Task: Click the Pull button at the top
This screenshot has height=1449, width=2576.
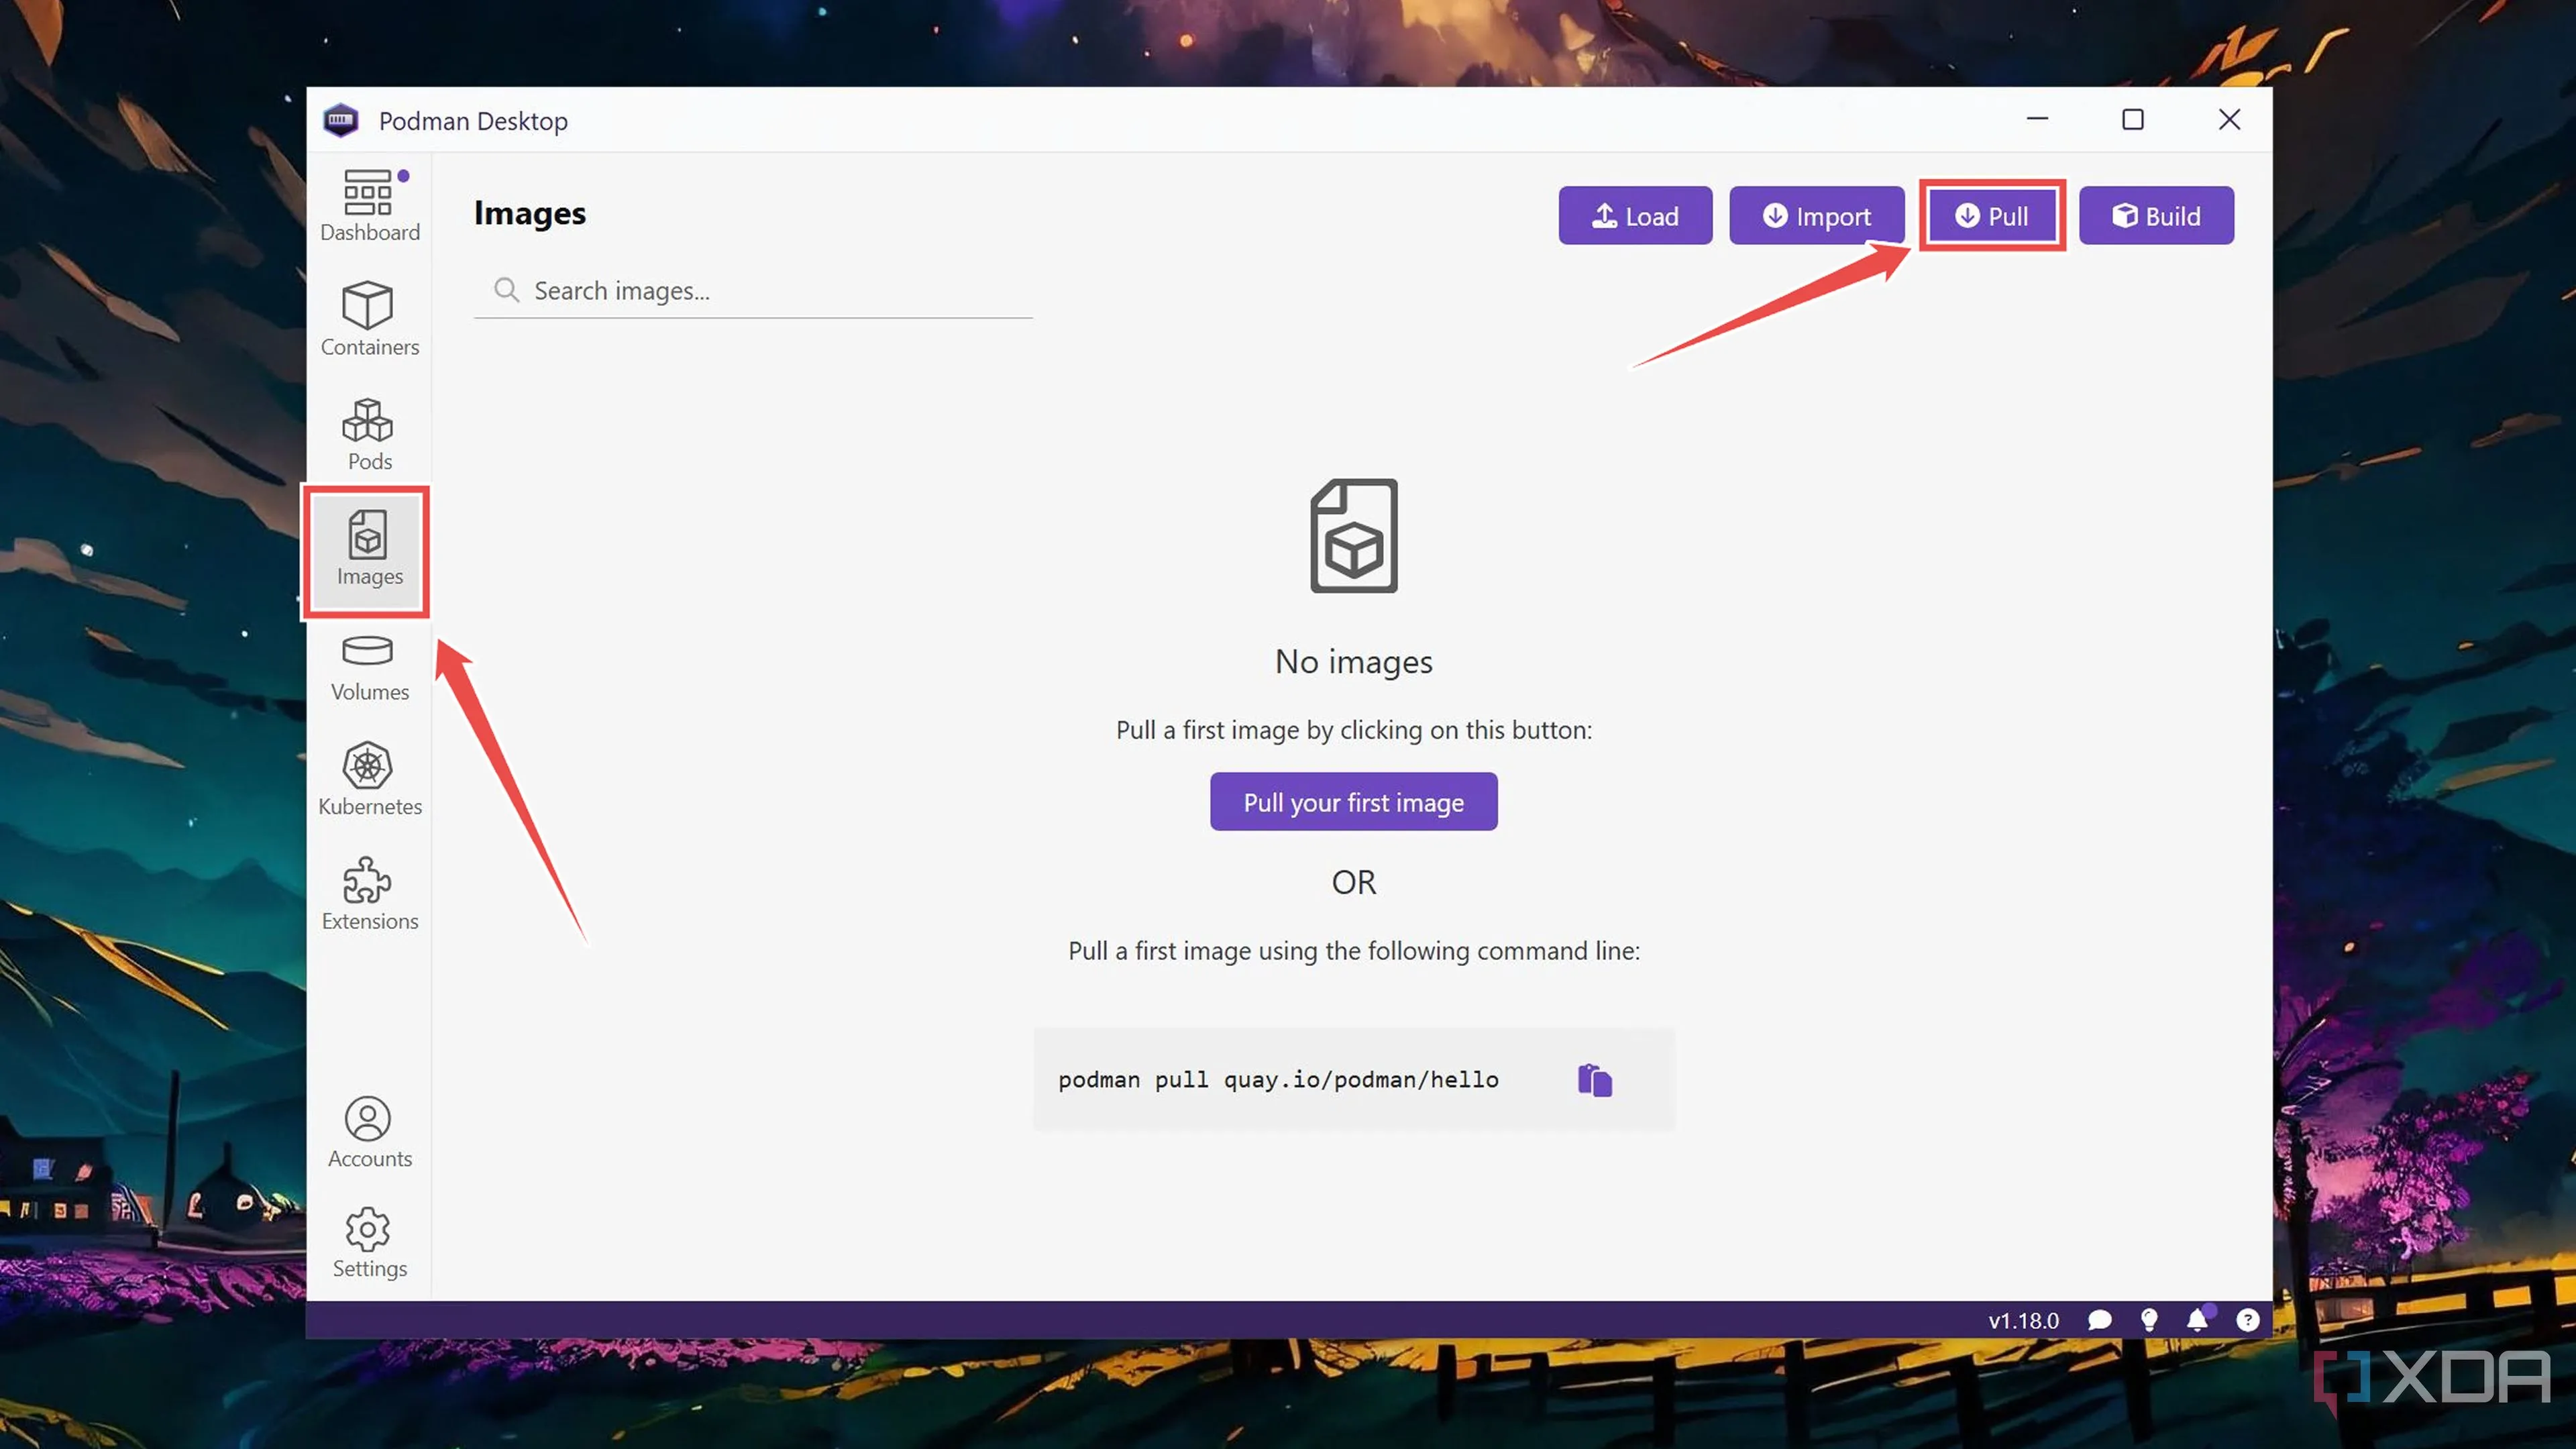Action: click(1992, 216)
